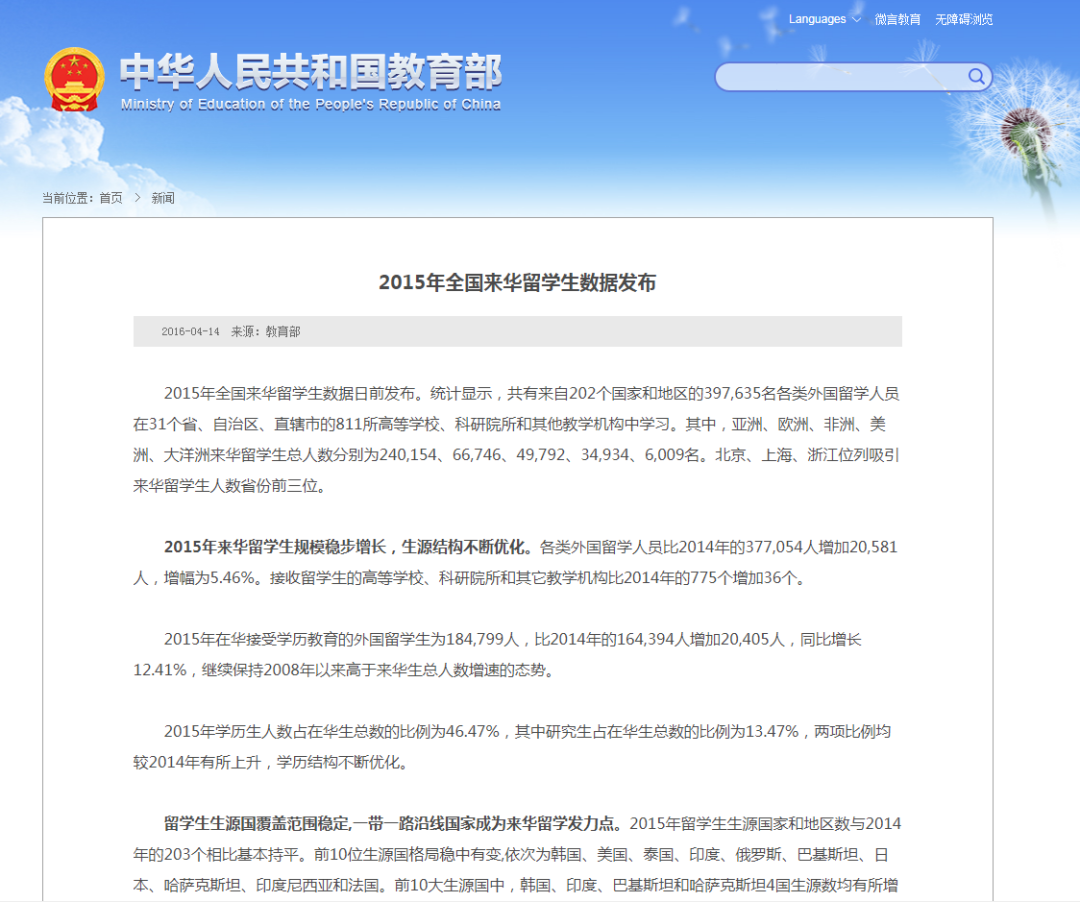This screenshot has height=902, width=1080.
Task: Focus the site search input field
Action: [853, 76]
